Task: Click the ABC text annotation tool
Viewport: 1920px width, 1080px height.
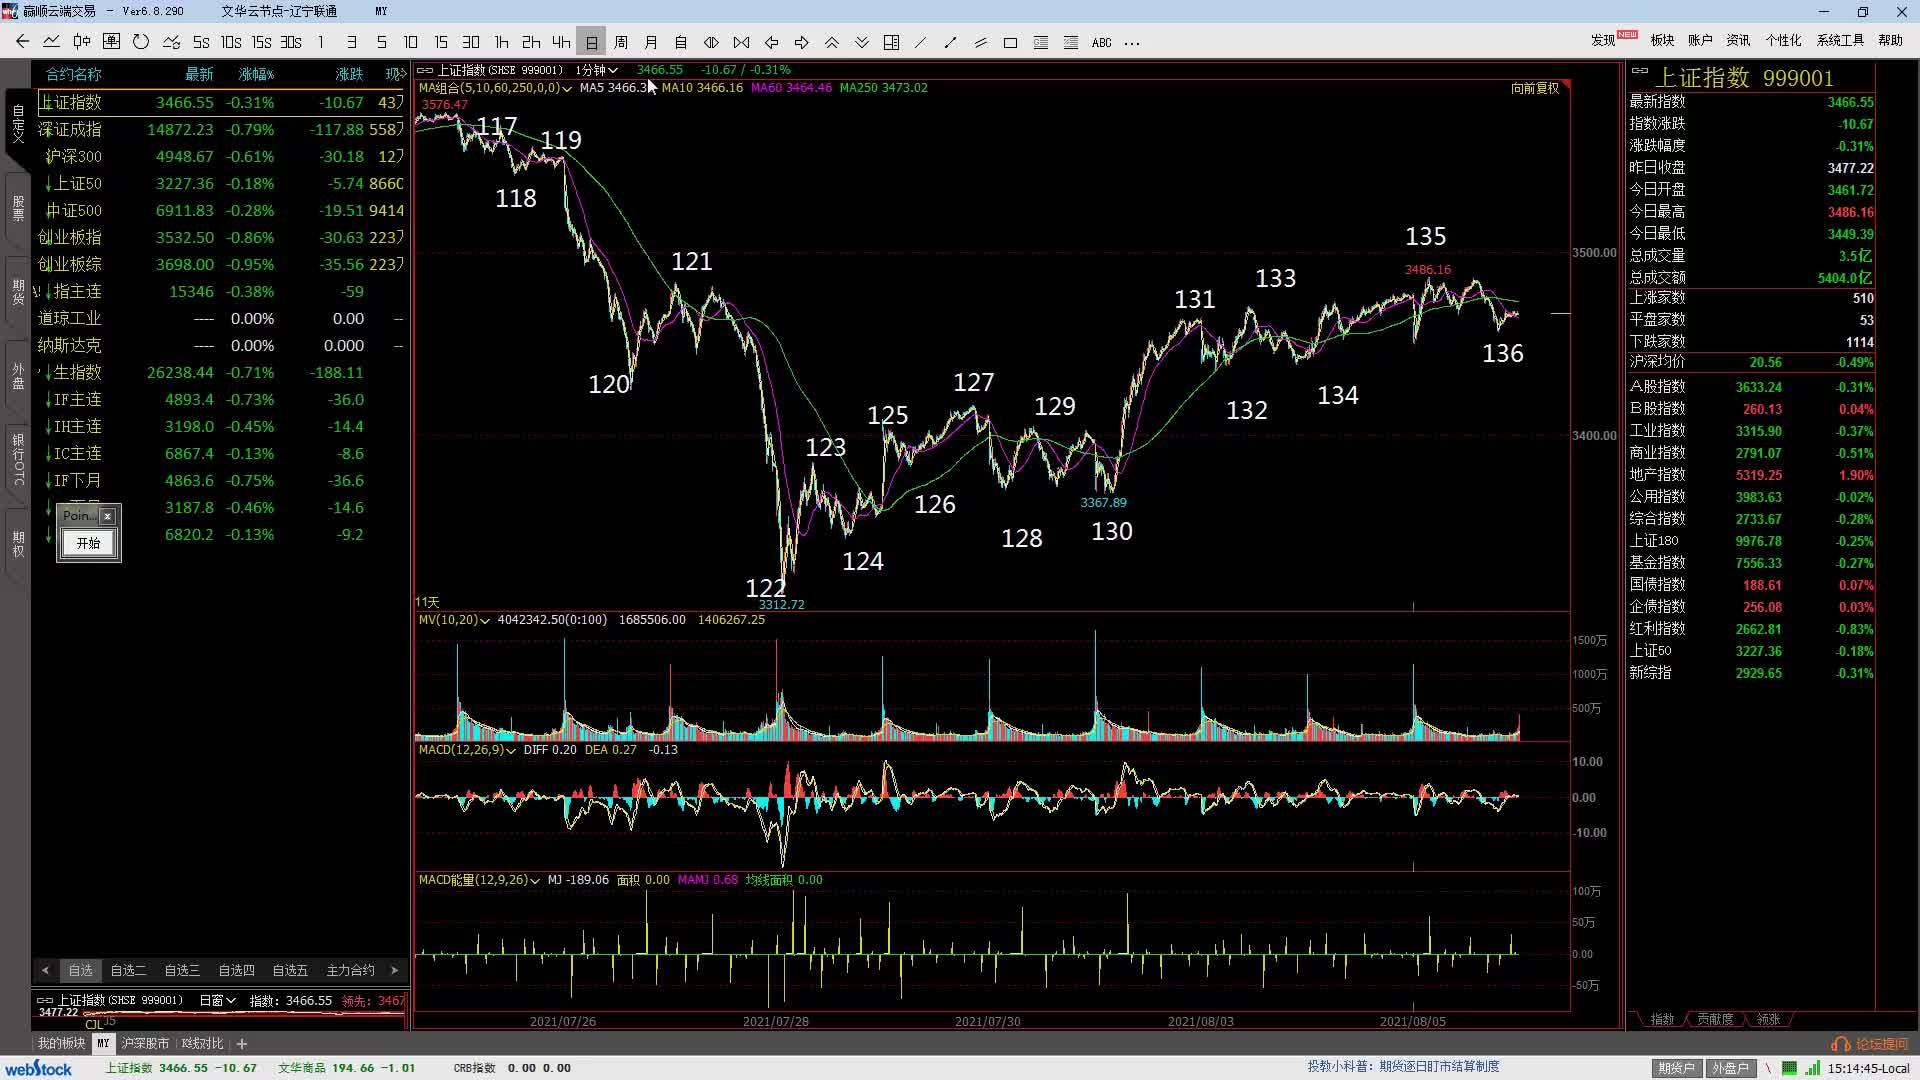Action: [1101, 42]
